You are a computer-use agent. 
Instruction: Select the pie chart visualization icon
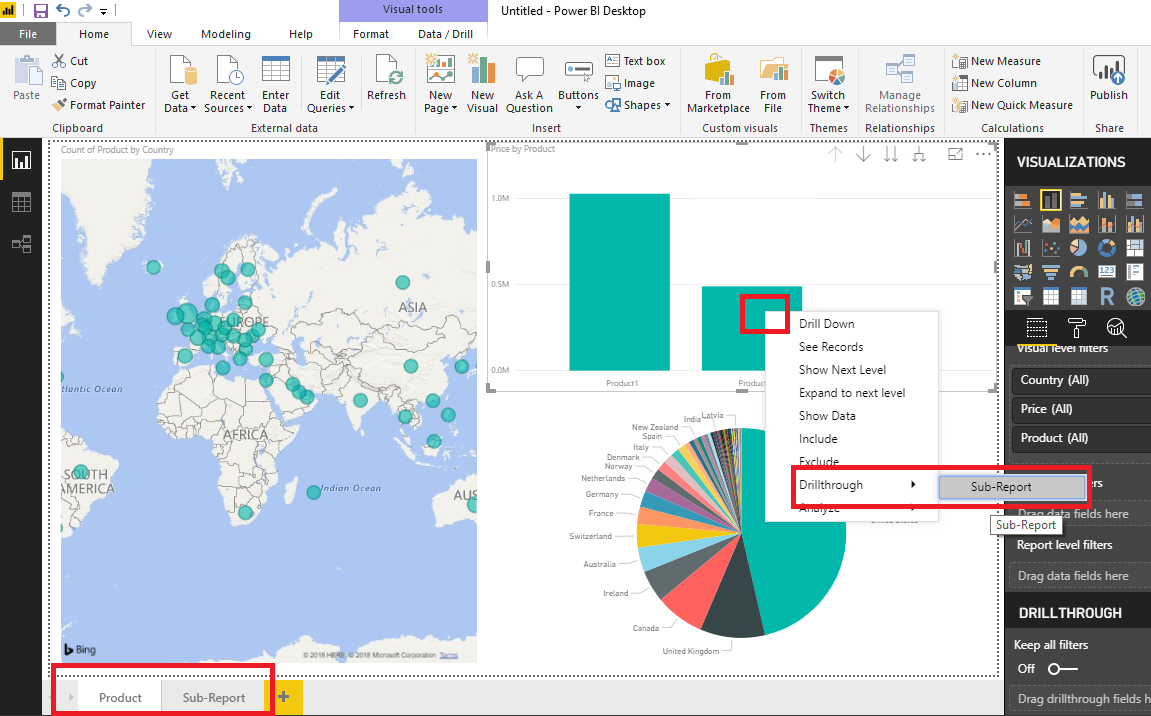click(1078, 248)
